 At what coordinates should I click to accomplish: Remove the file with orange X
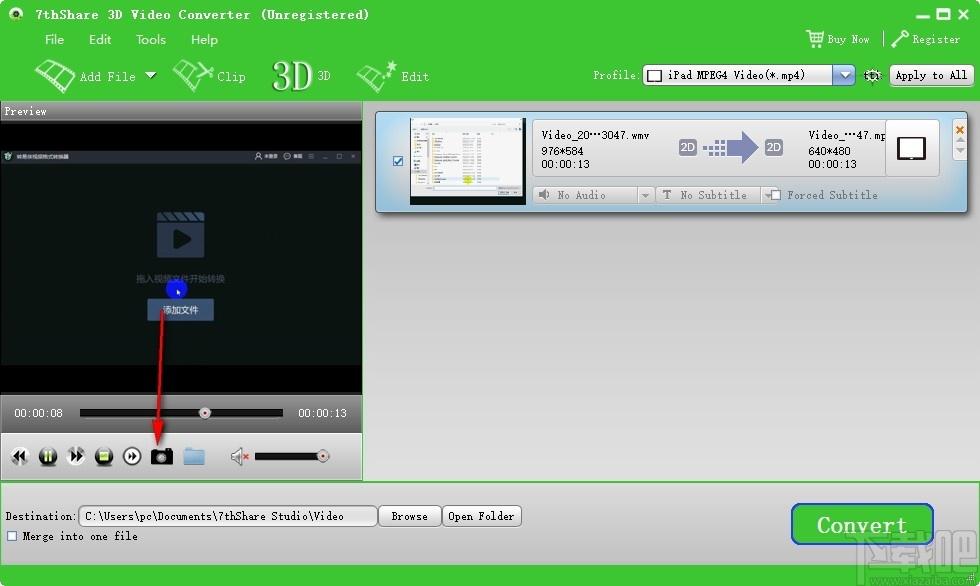click(x=960, y=129)
